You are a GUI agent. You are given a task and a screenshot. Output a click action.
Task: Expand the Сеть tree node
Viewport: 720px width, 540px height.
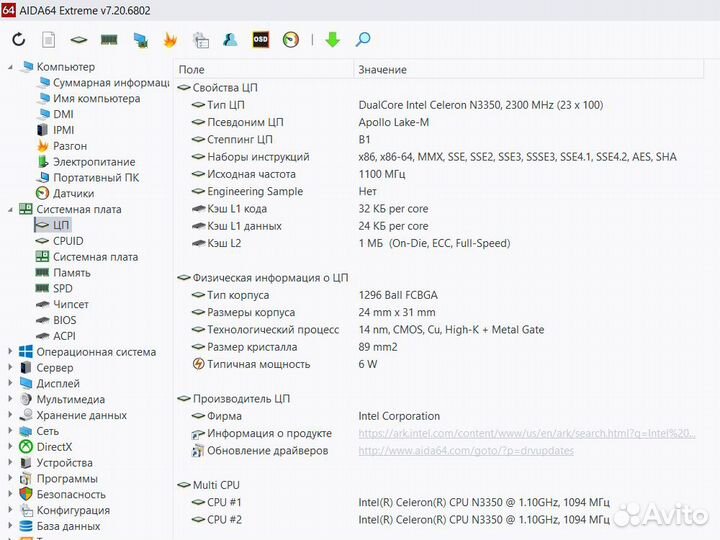[x=10, y=431]
